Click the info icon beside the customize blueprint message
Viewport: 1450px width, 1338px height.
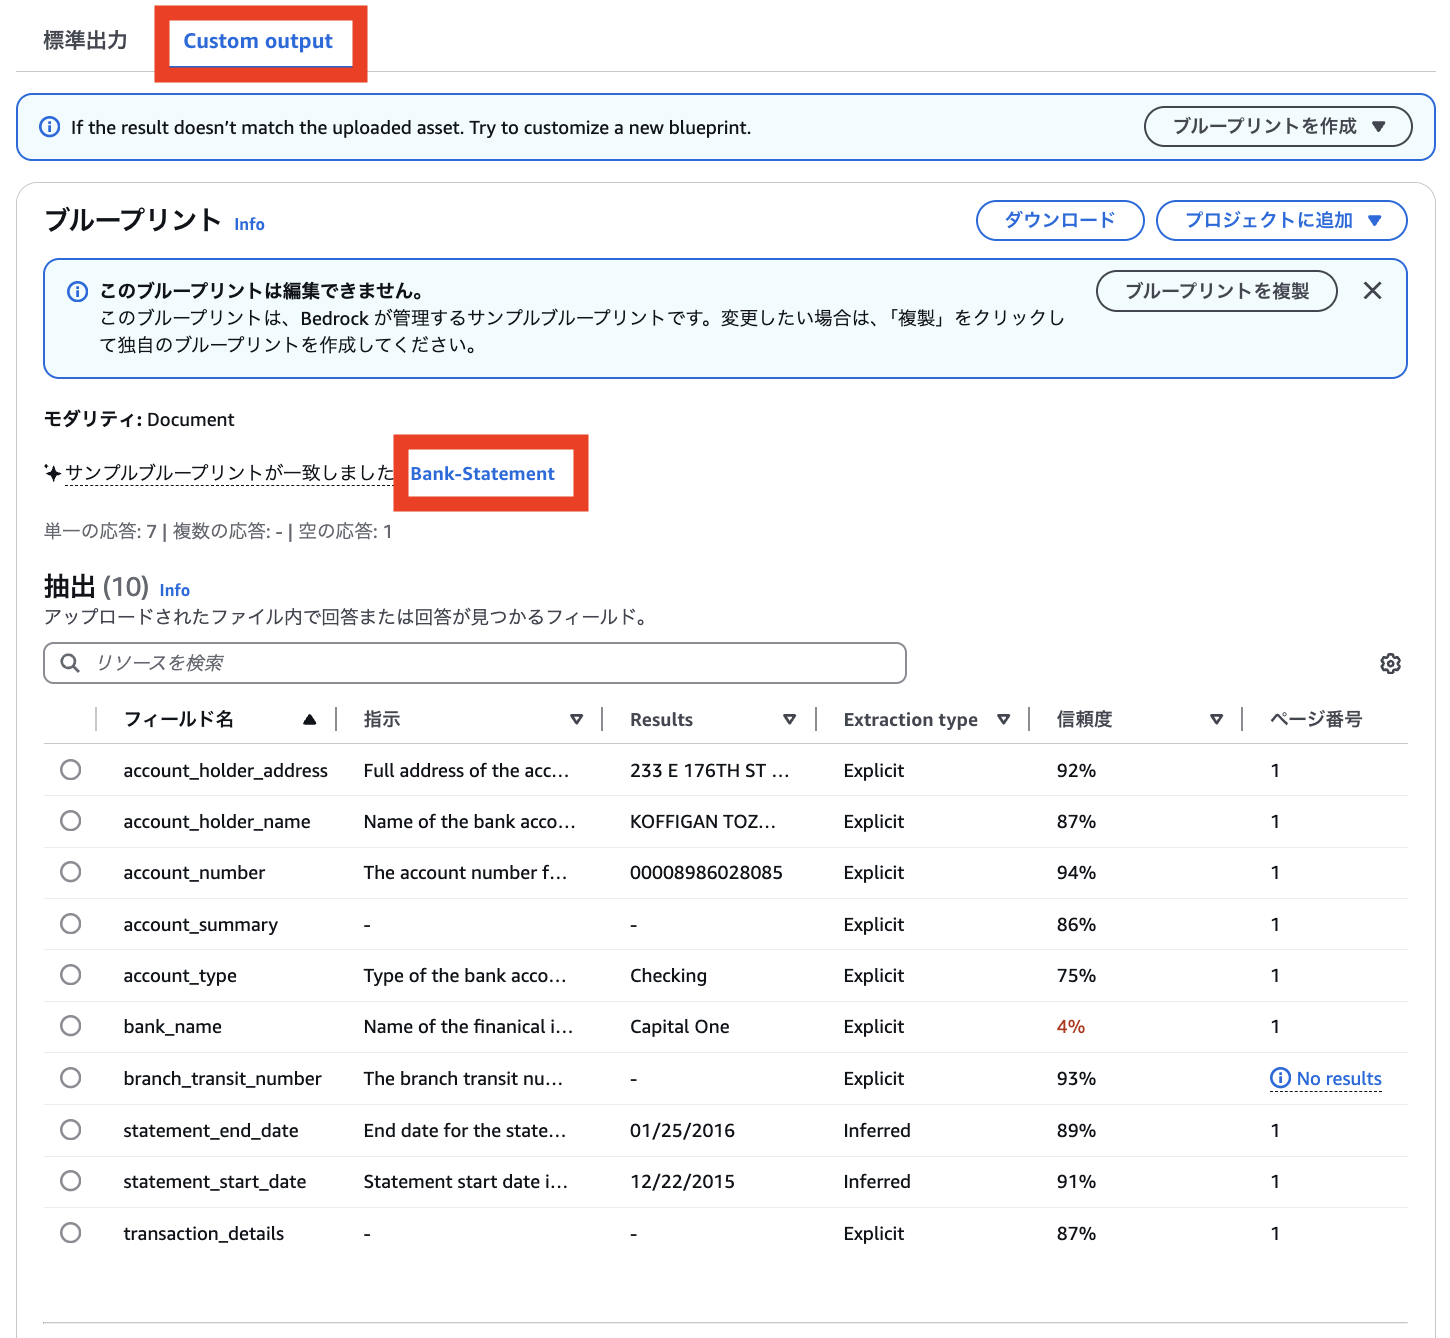tap(48, 127)
